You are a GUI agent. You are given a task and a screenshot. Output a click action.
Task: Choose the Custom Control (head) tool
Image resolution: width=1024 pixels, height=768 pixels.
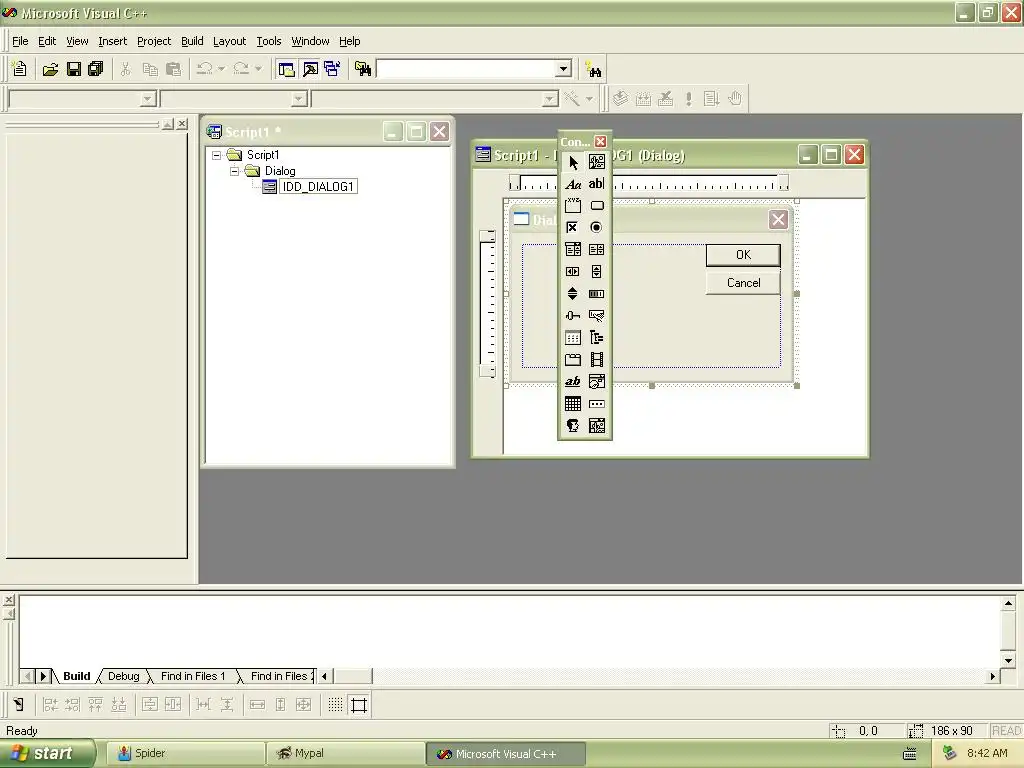click(573, 426)
